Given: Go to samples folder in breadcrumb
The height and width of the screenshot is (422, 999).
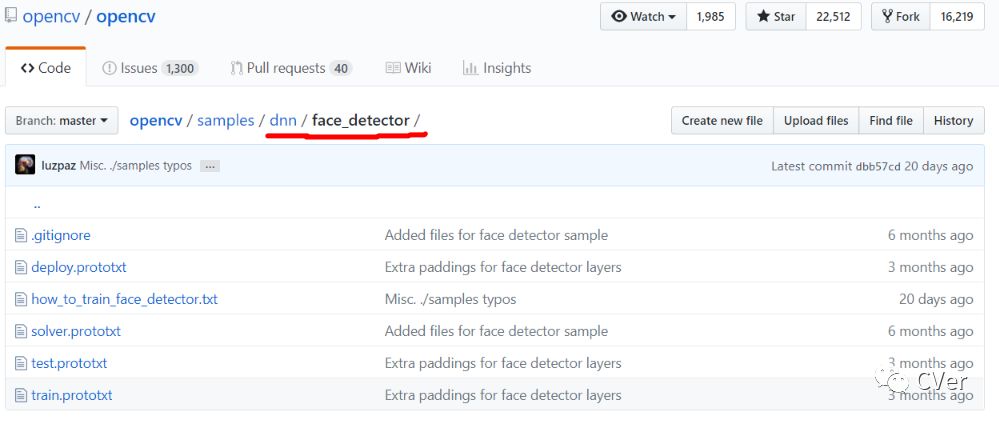Looking at the screenshot, I should coord(226,120).
